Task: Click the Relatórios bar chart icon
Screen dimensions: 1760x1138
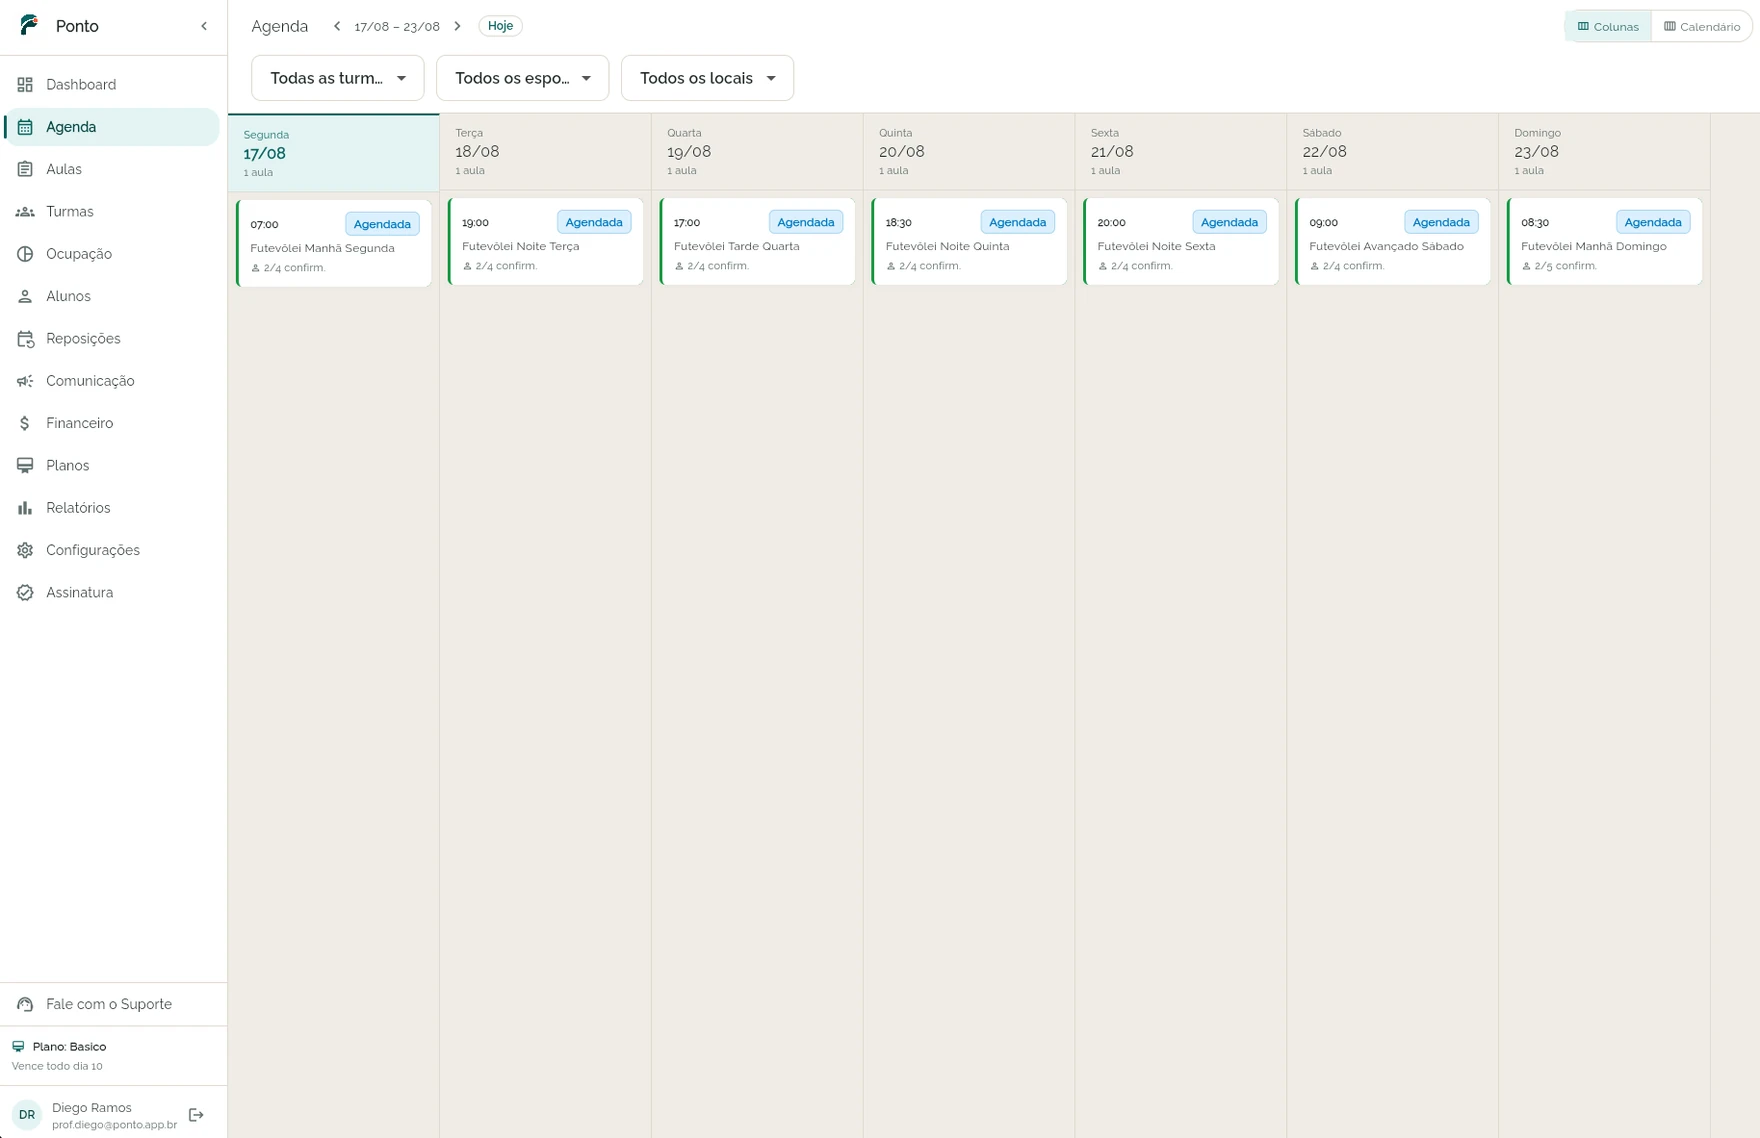Action: (25, 508)
